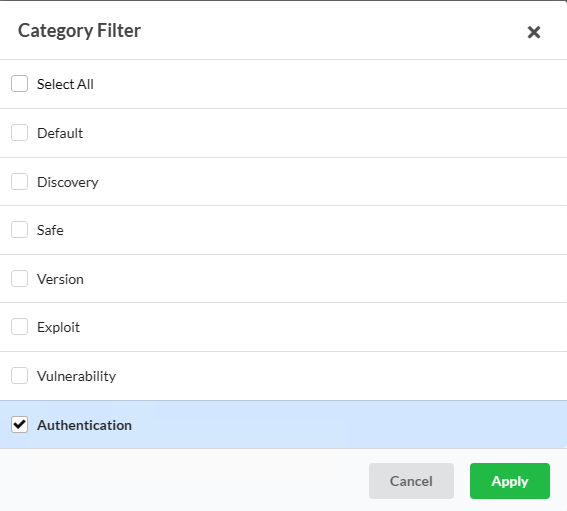This screenshot has width=567, height=511.
Task: Click the 'Version' label text
Action: (x=60, y=279)
